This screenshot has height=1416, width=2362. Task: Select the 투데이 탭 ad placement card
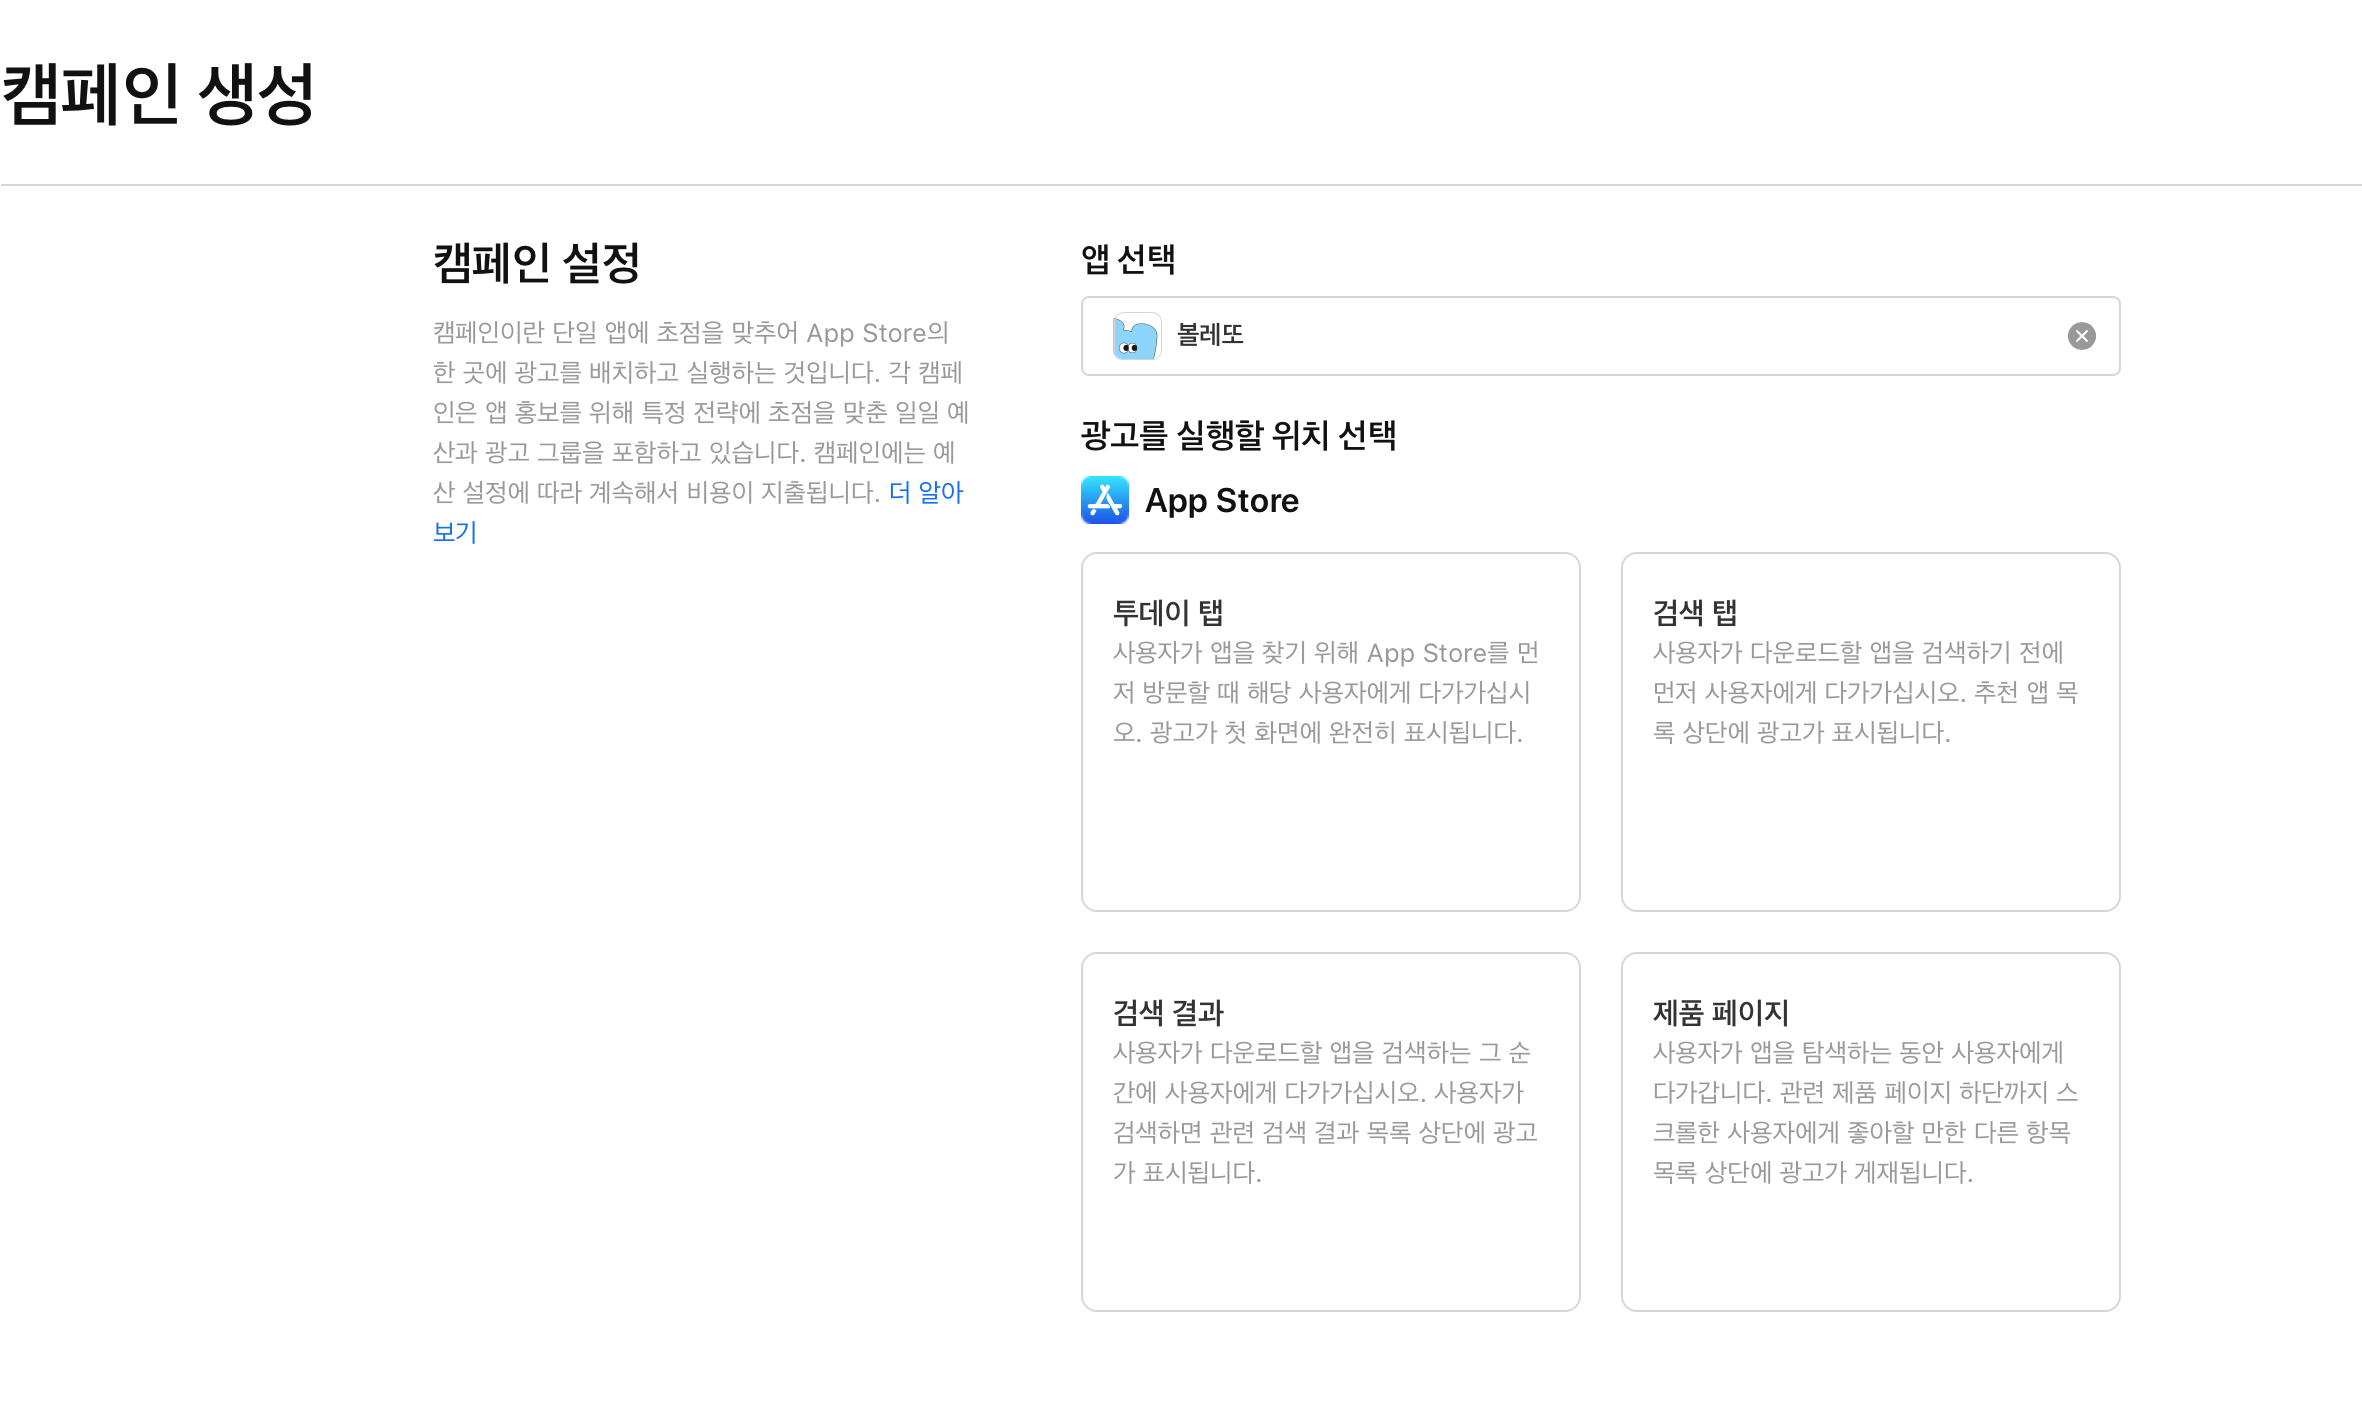(1330, 820)
